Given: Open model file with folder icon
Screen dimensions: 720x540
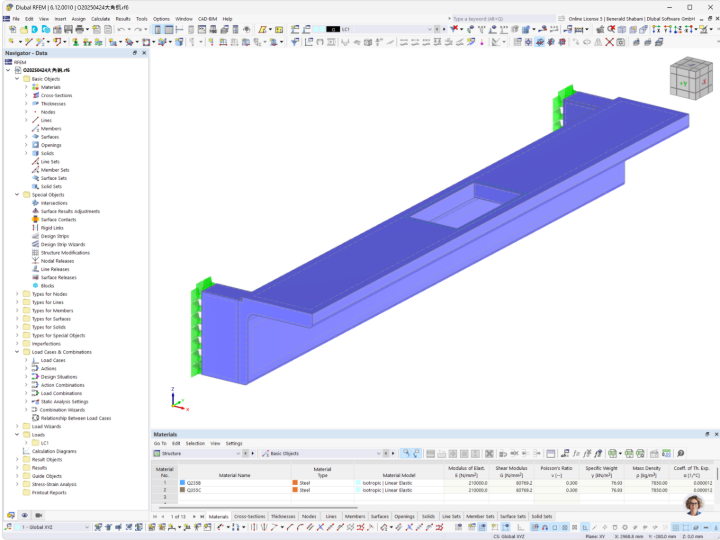Looking at the screenshot, I should (x=23, y=29).
